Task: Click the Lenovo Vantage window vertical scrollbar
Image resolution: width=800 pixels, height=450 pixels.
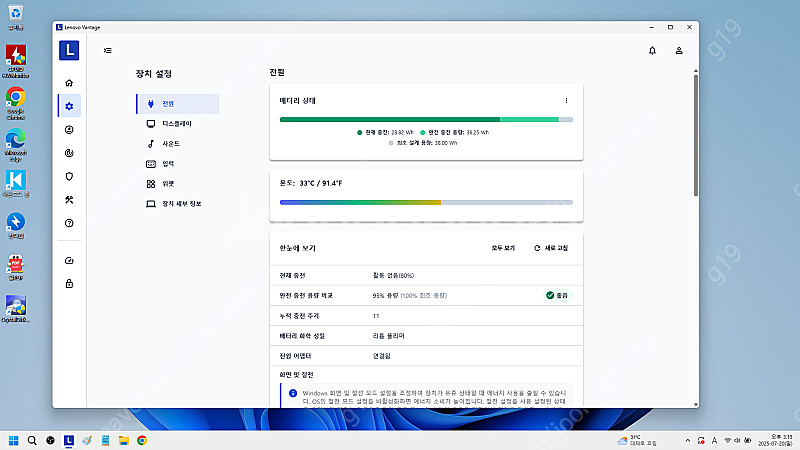Action: (x=695, y=135)
